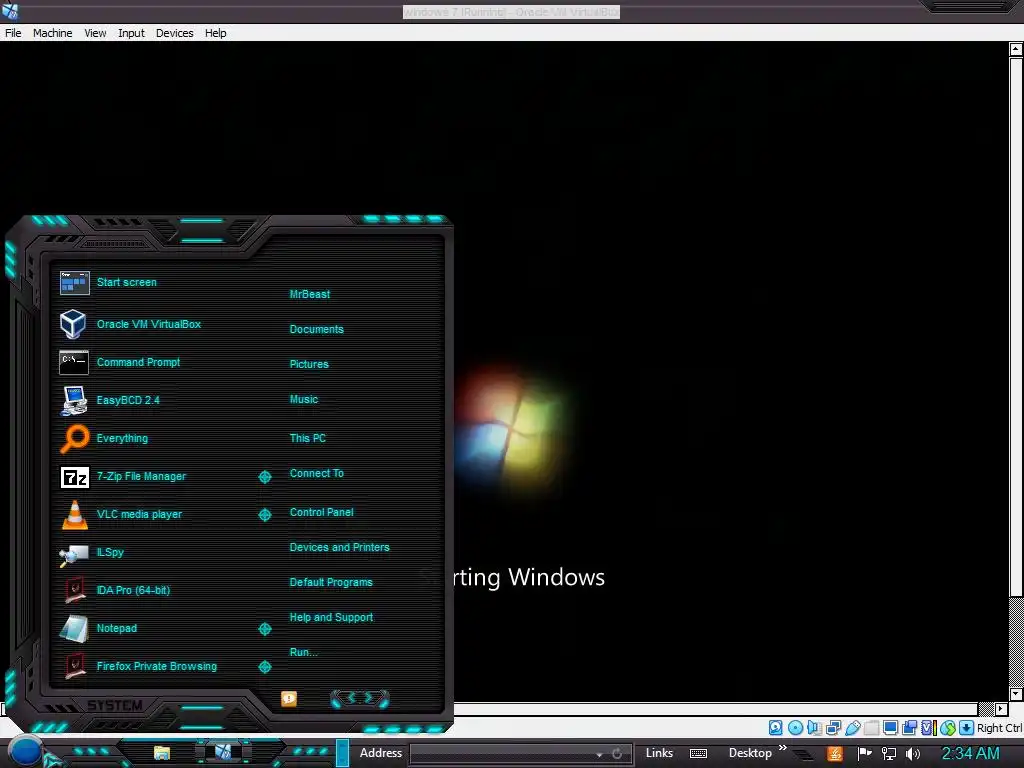The width and height of the screenshot is (1024, 768).
Task: Click the optical disk status icon
Action: click(x=795, y=728)
